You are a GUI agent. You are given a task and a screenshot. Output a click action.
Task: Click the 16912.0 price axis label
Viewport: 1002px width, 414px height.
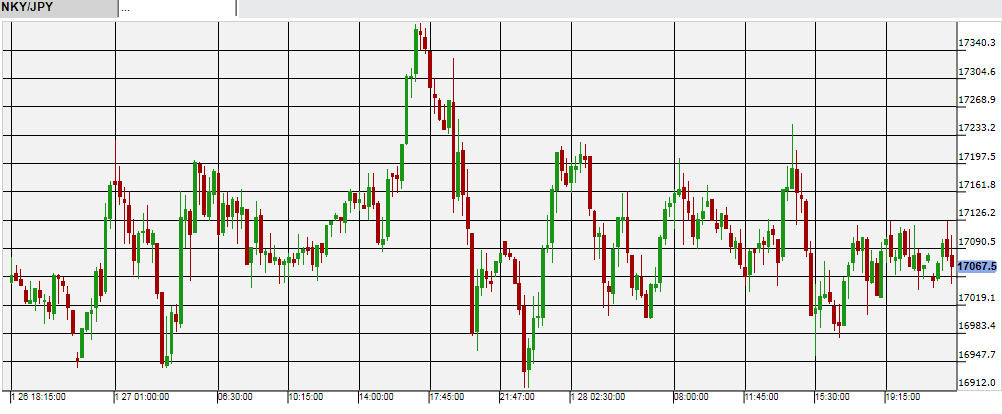point(977,382)
